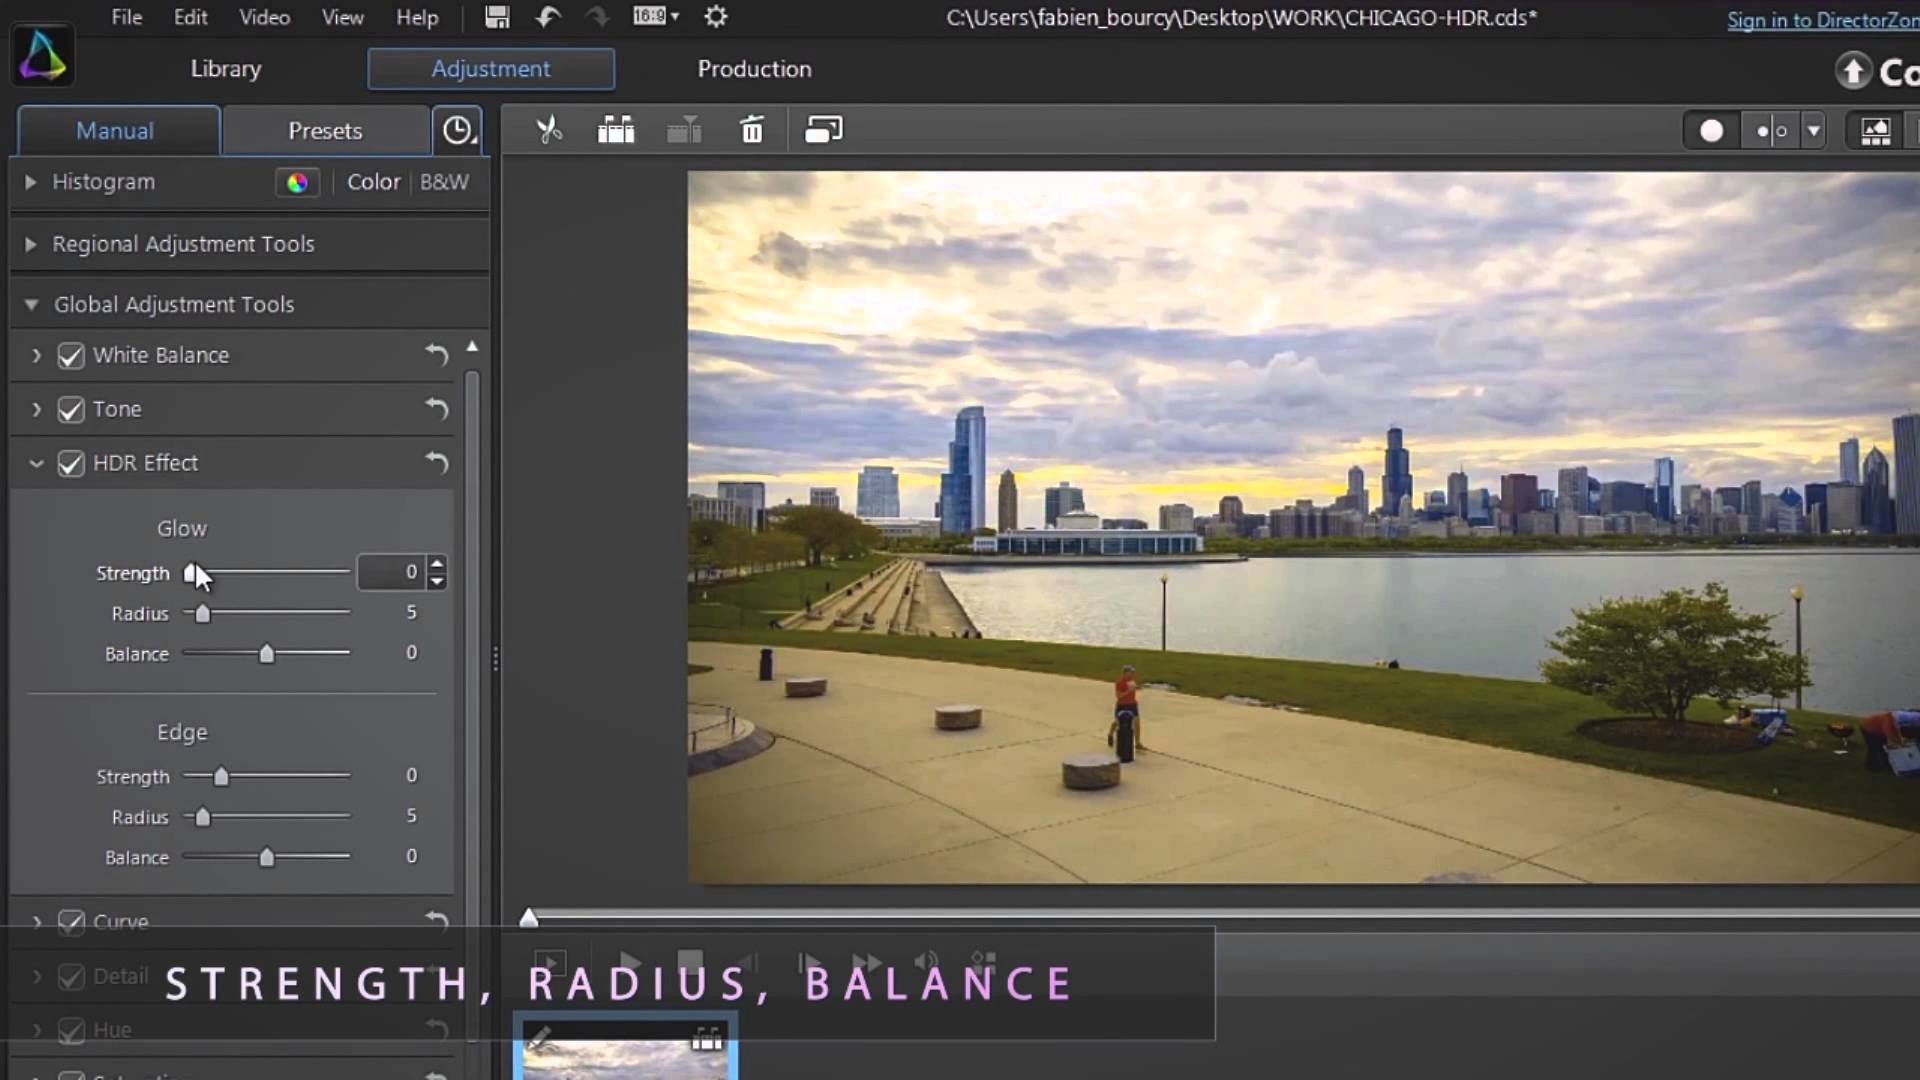Screen dimensions: 1920x1080
Task: Open the File menu
Action: (126, 17)
